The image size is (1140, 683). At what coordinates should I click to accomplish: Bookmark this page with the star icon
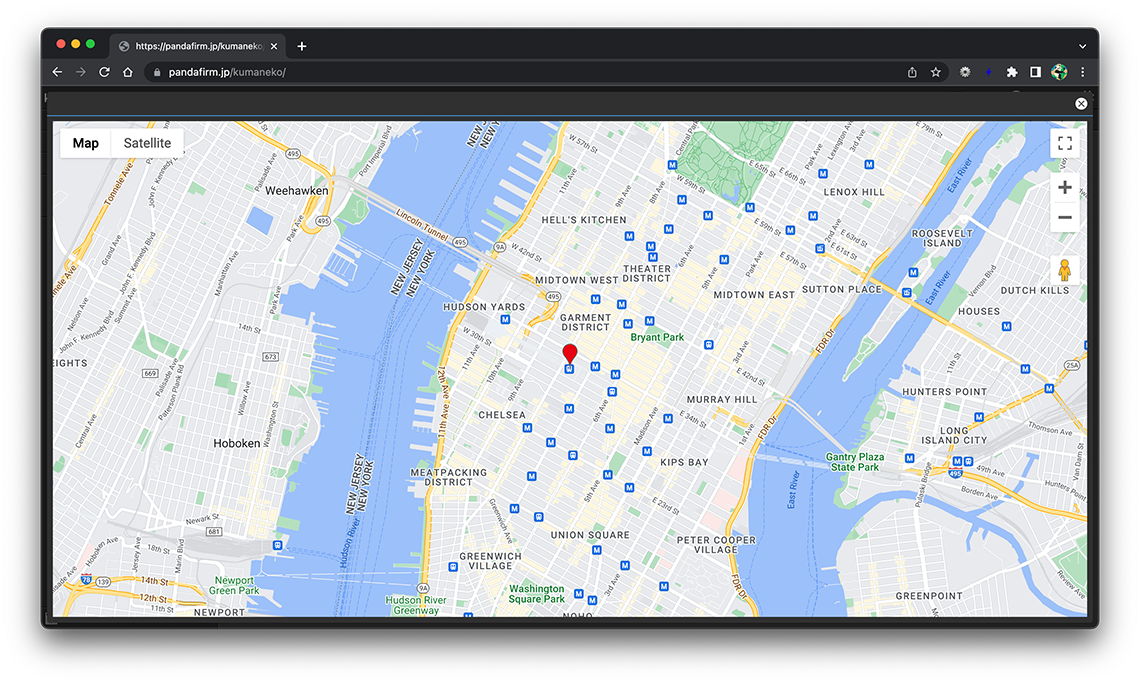point(936,72)
